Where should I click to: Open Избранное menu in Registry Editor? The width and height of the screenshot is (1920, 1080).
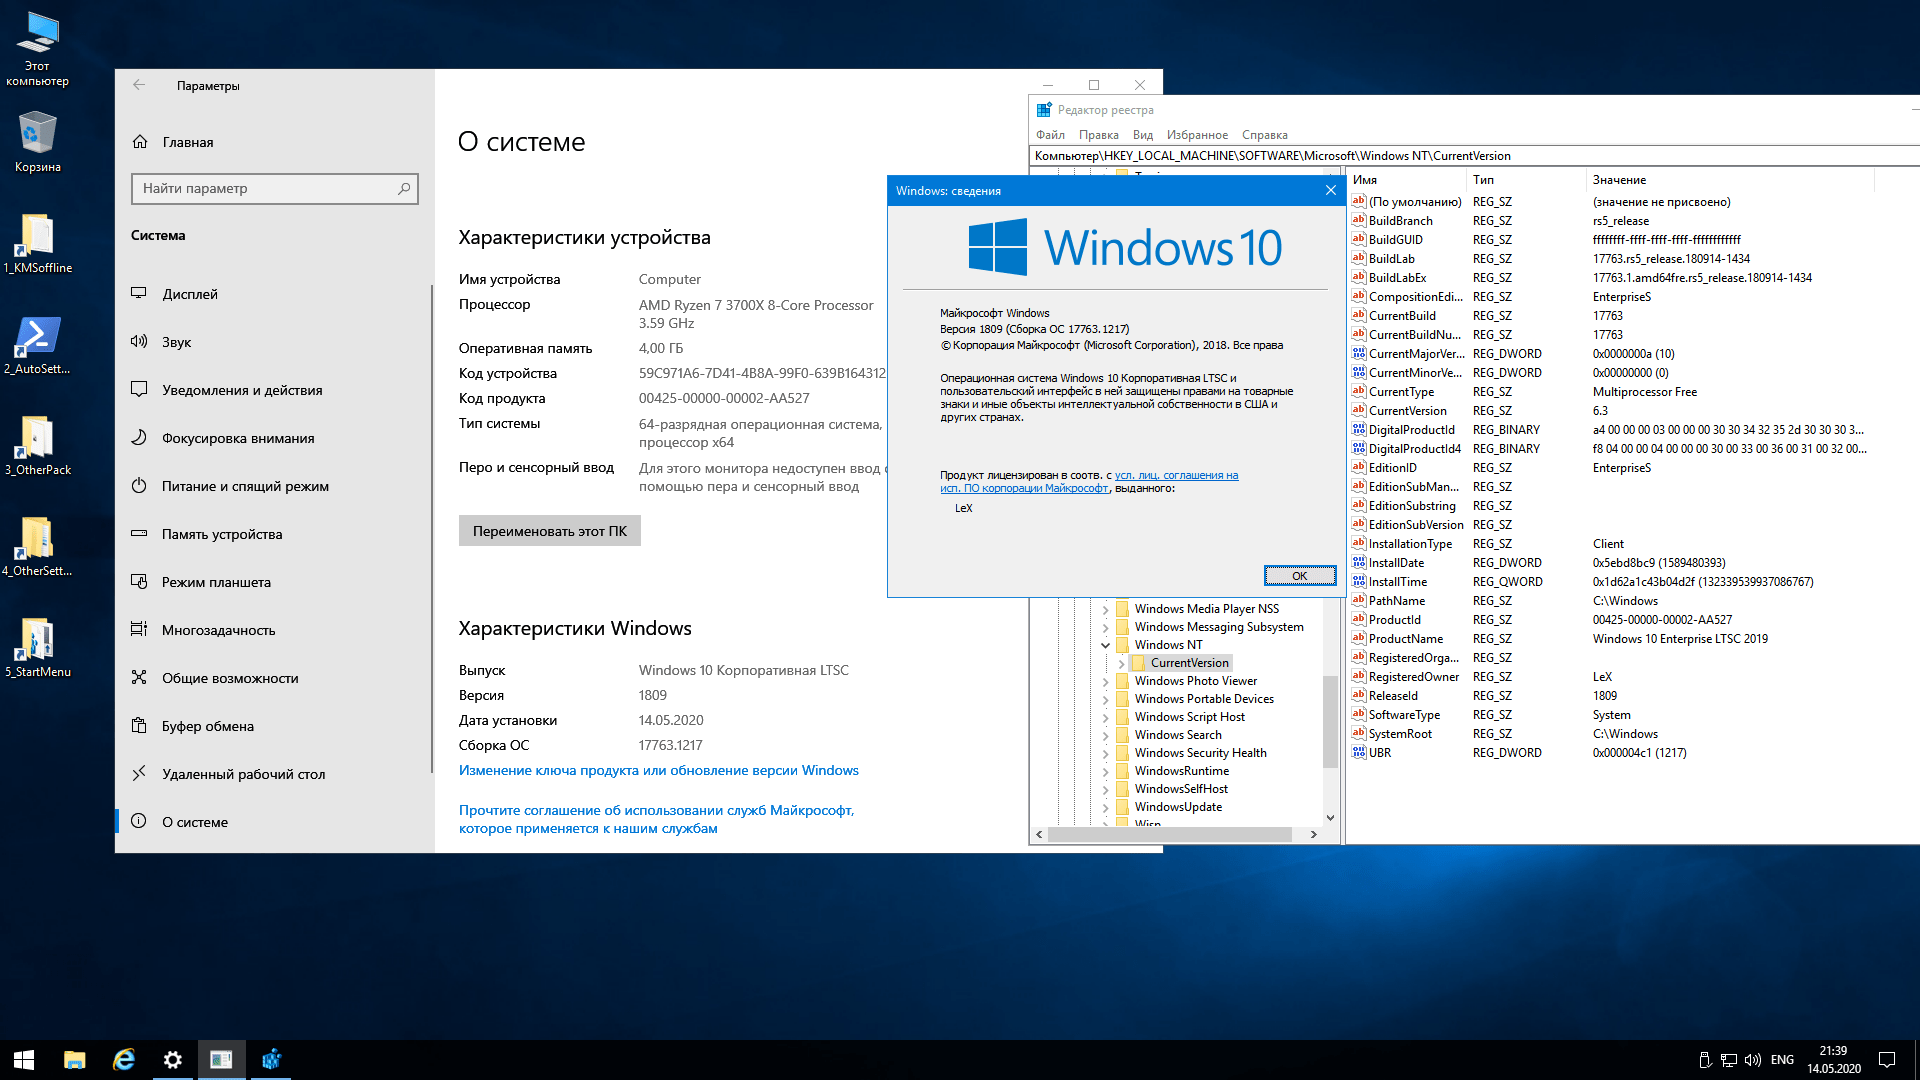[x=1197, y=135]
